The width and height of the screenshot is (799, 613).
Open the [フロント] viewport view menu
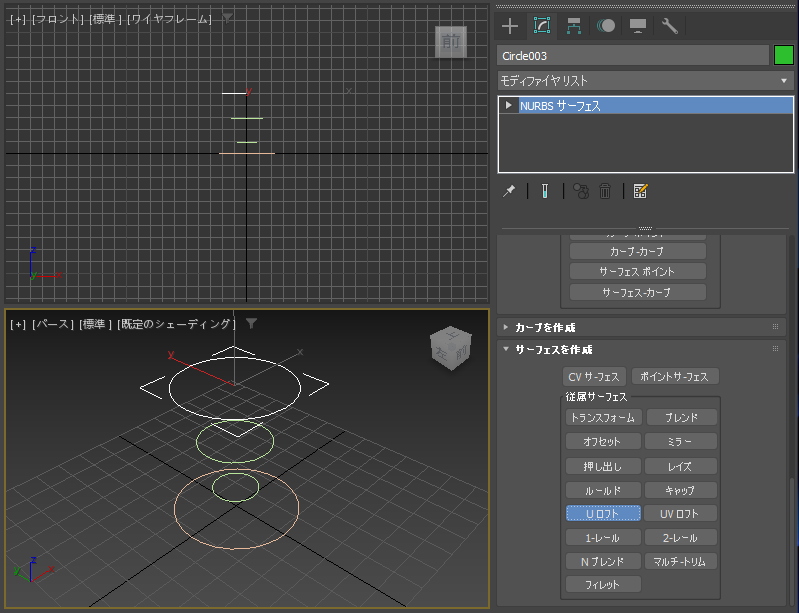[58, 19]
